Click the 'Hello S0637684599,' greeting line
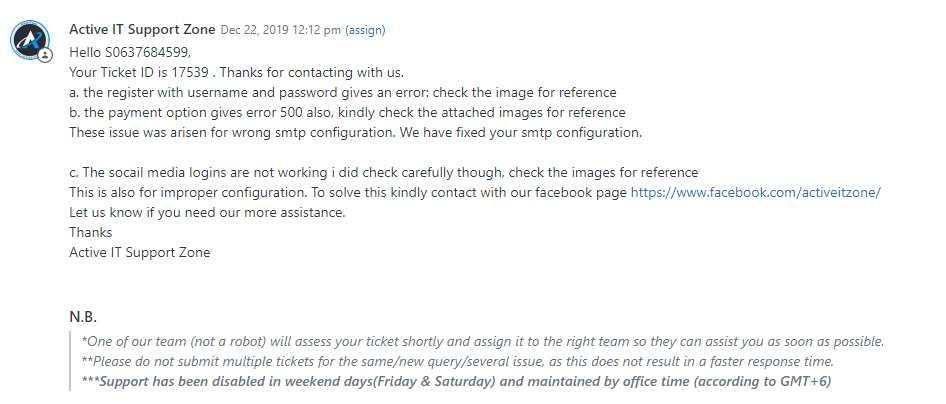 pyautogui.click(x=129, y=52)
